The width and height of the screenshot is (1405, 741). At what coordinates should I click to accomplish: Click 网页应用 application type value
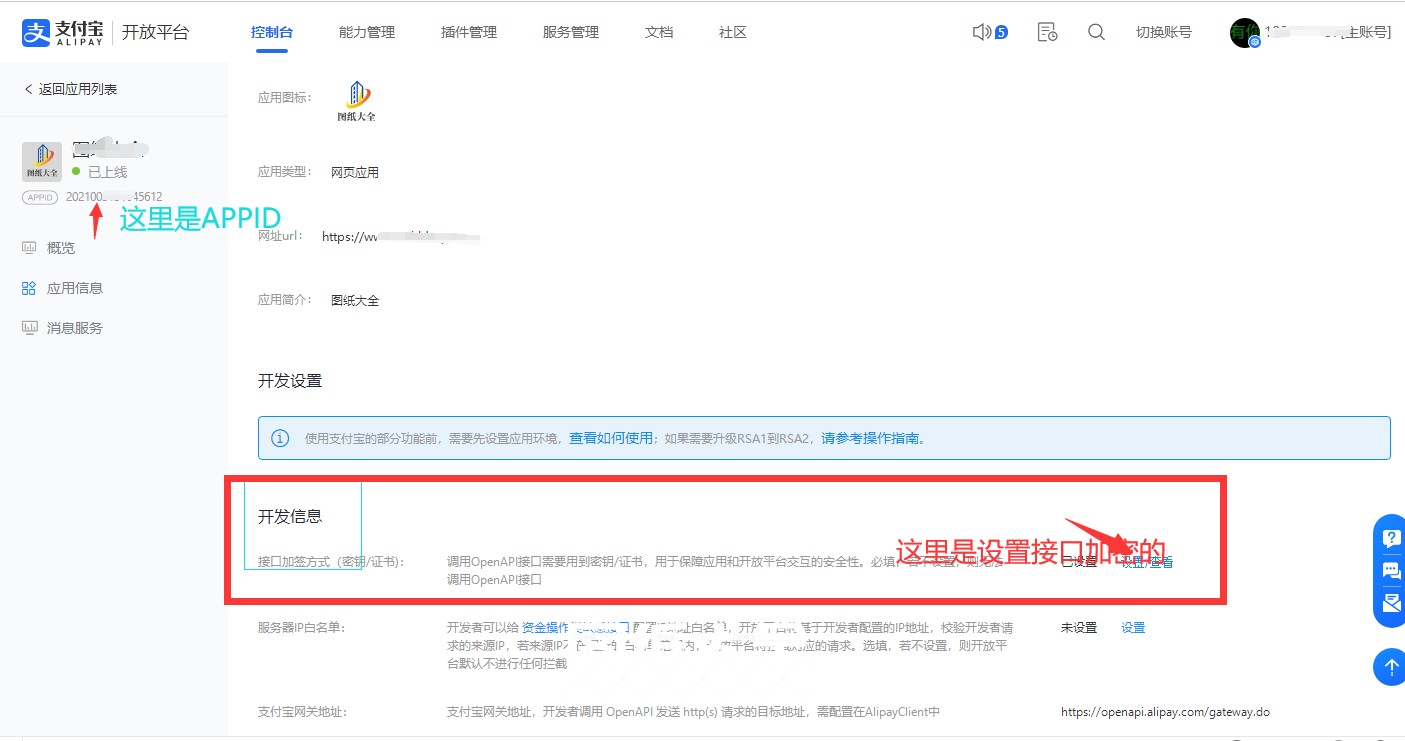355,172
